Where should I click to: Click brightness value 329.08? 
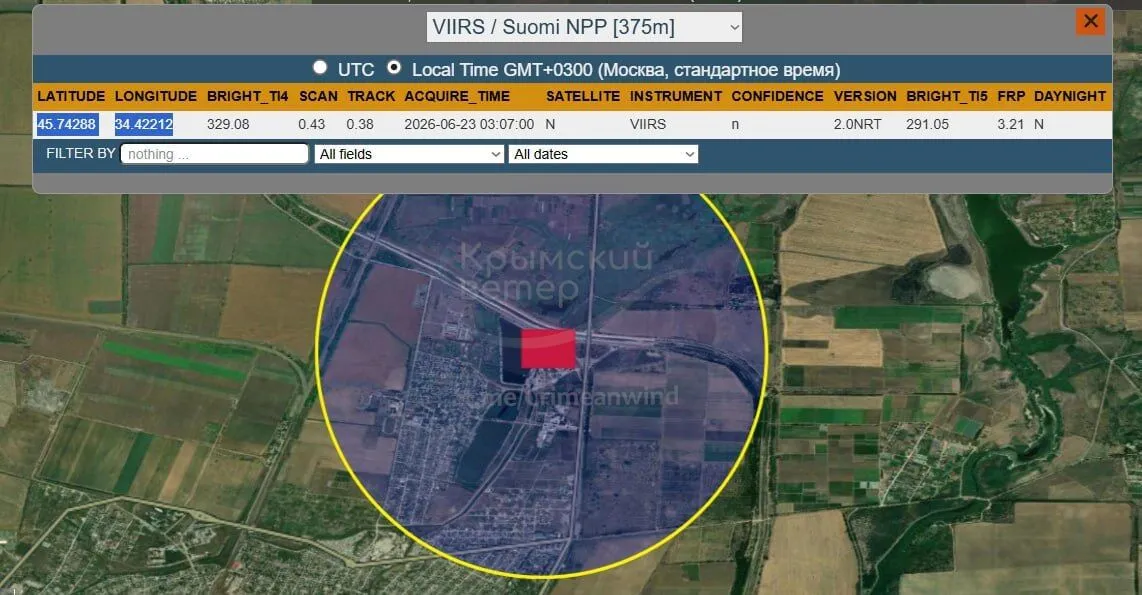point(228,125)
